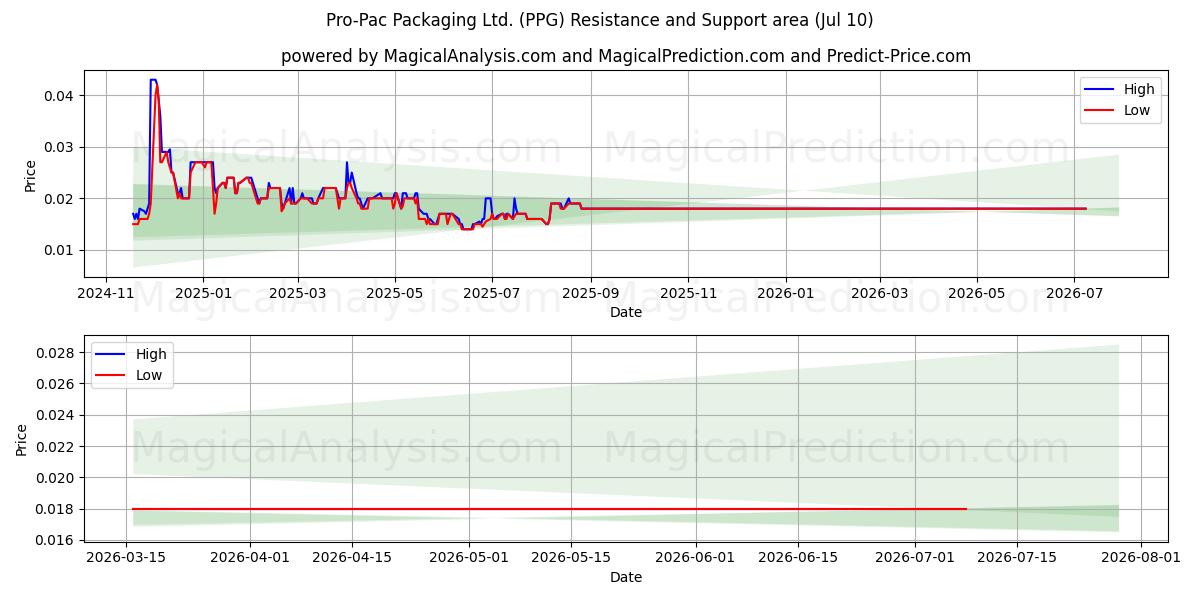Click the '2025-05' x-axis label
Screen dimensions: 1200x600
395,295
